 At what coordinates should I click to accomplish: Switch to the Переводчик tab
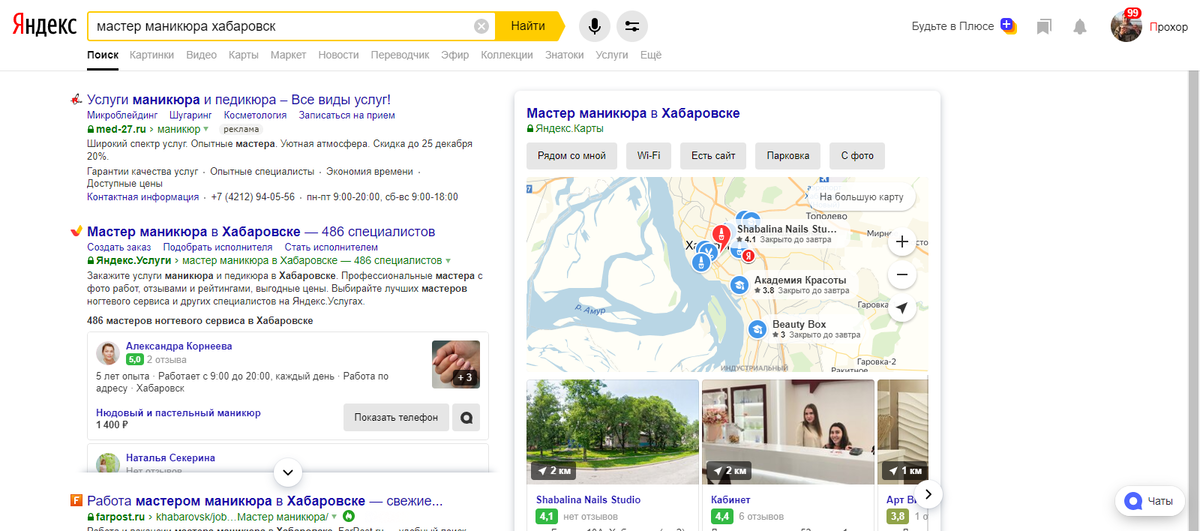[x=400, y=55]
